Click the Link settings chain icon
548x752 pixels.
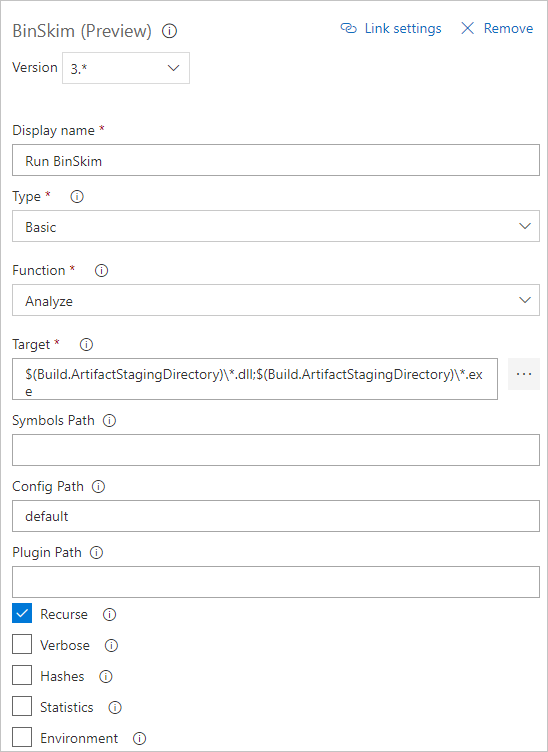click(x=349, y=28)
